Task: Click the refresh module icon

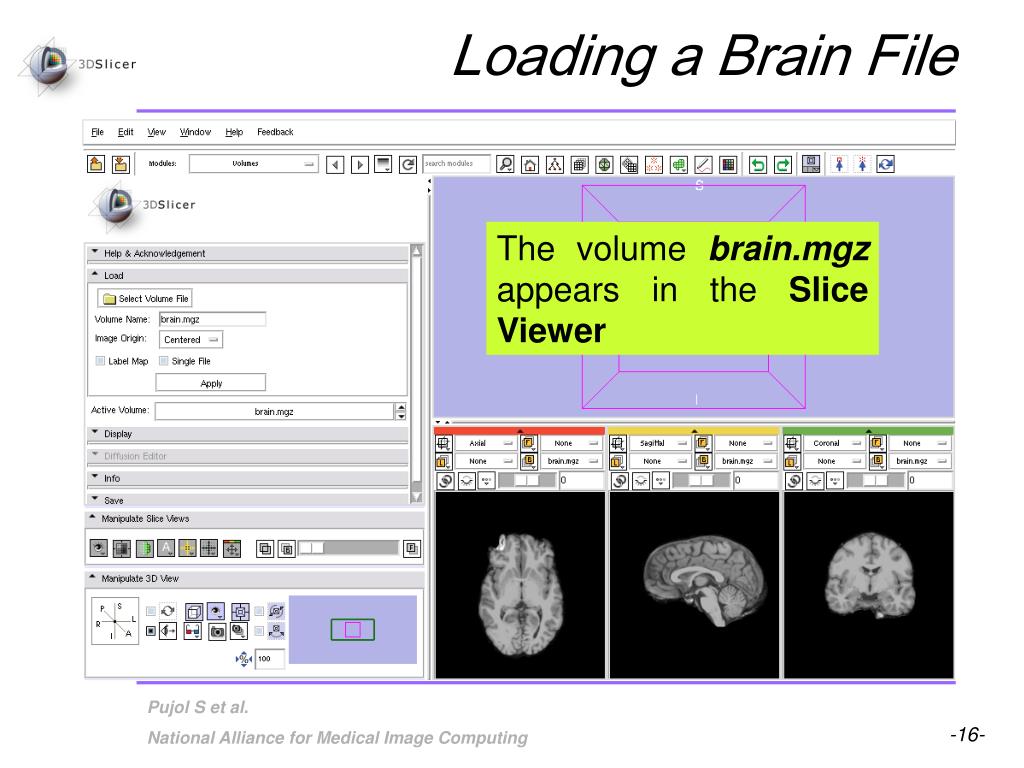Action: tap(408, 165)
